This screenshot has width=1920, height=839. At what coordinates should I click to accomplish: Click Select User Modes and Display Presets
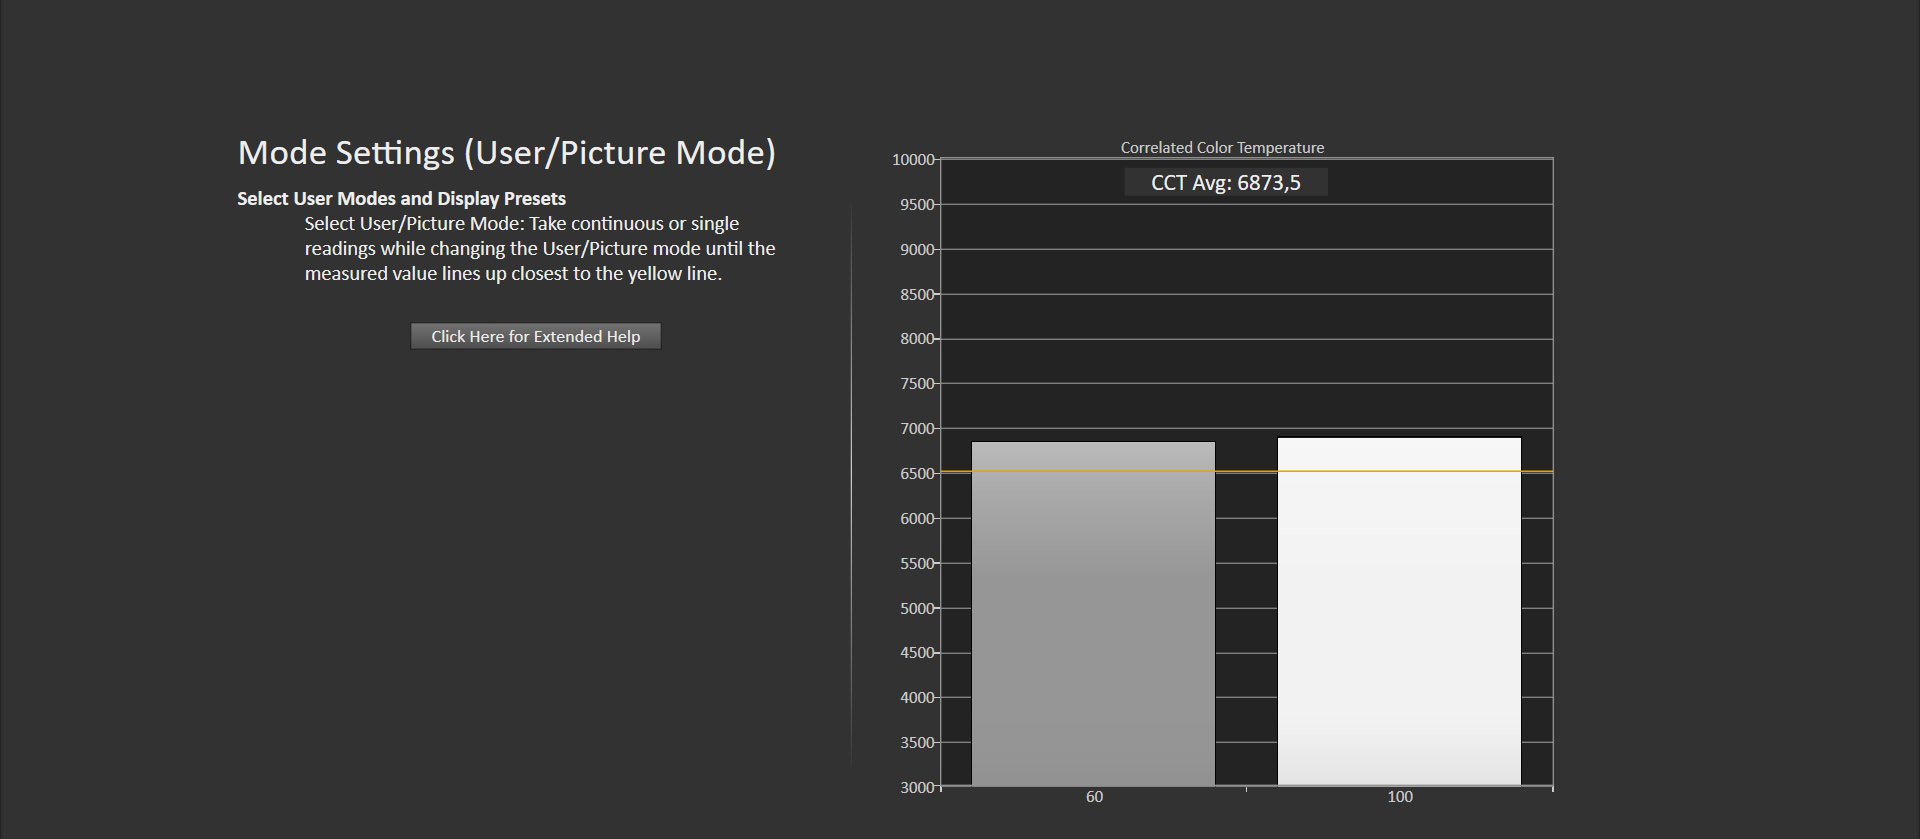tap(401, 198)
